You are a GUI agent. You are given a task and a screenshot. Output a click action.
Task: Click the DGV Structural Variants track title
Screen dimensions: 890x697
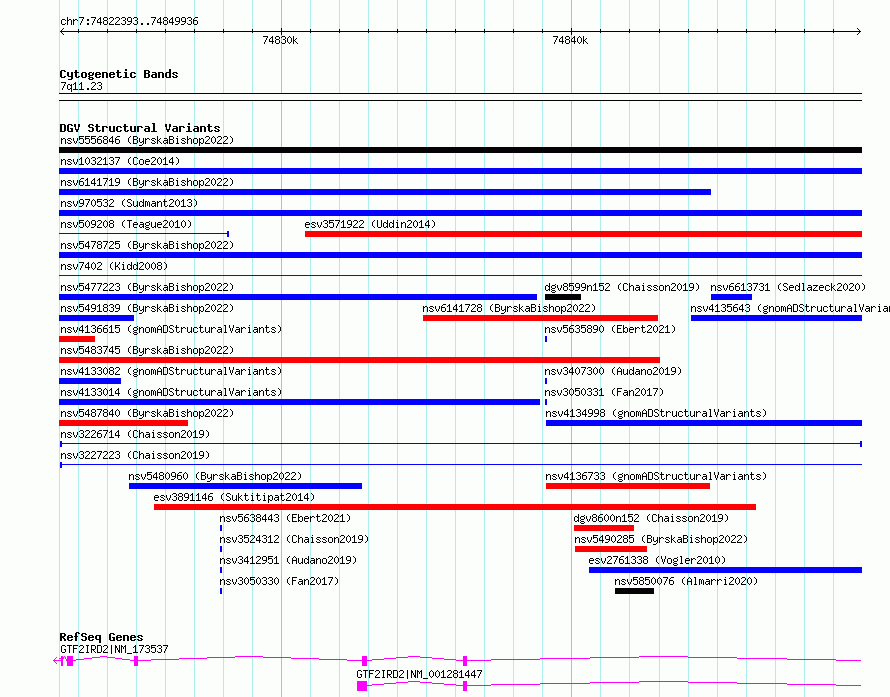(140, 128)
